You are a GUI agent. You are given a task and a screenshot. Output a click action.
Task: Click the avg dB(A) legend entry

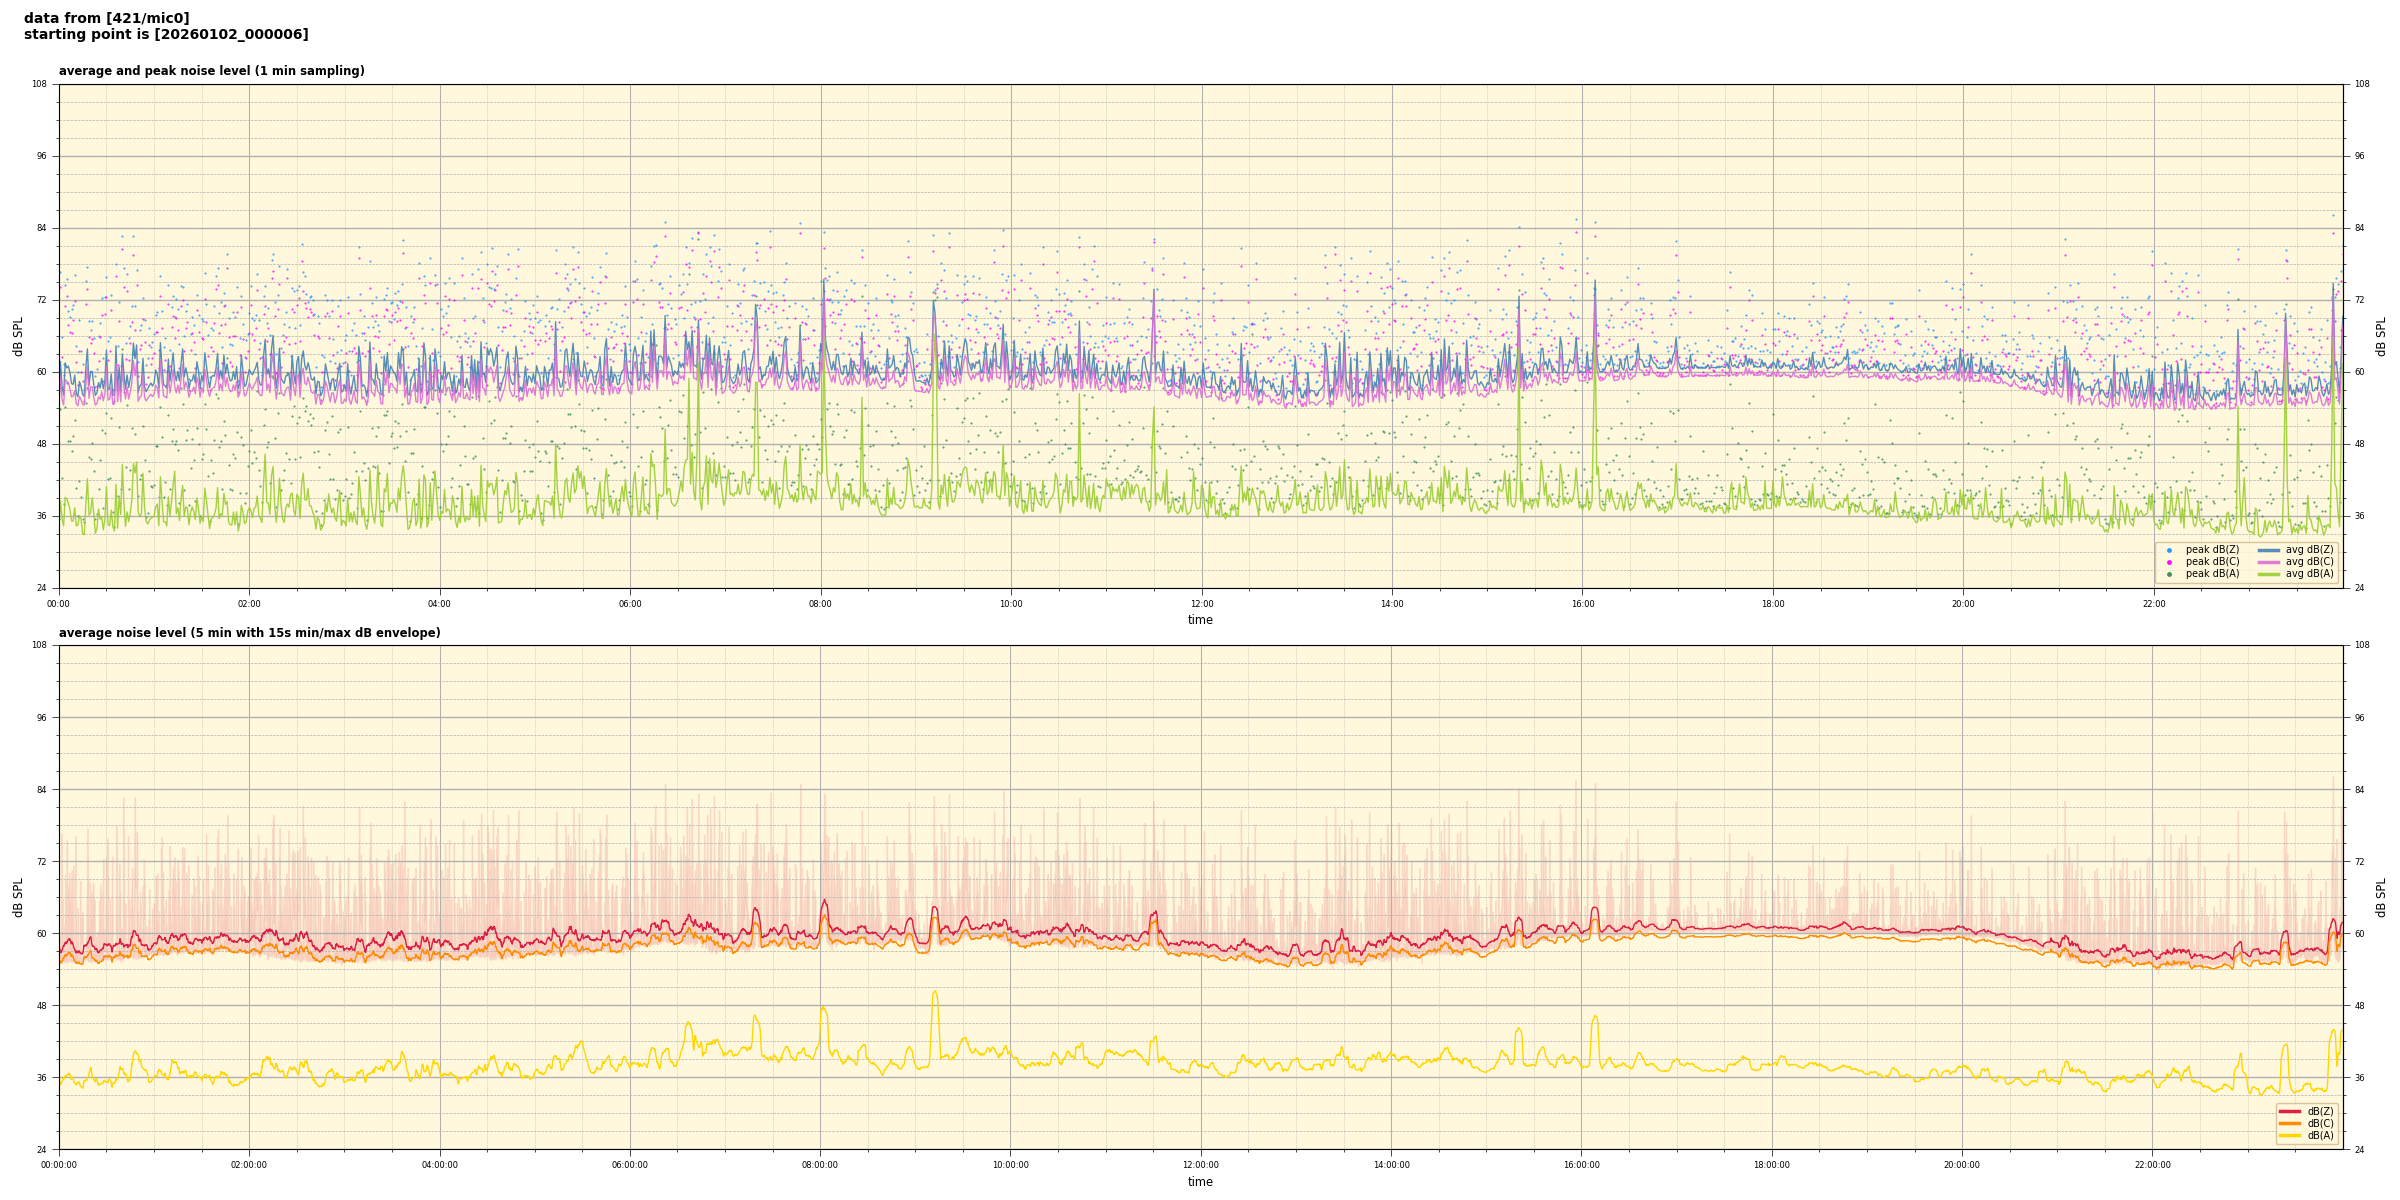click(2308, 574)
